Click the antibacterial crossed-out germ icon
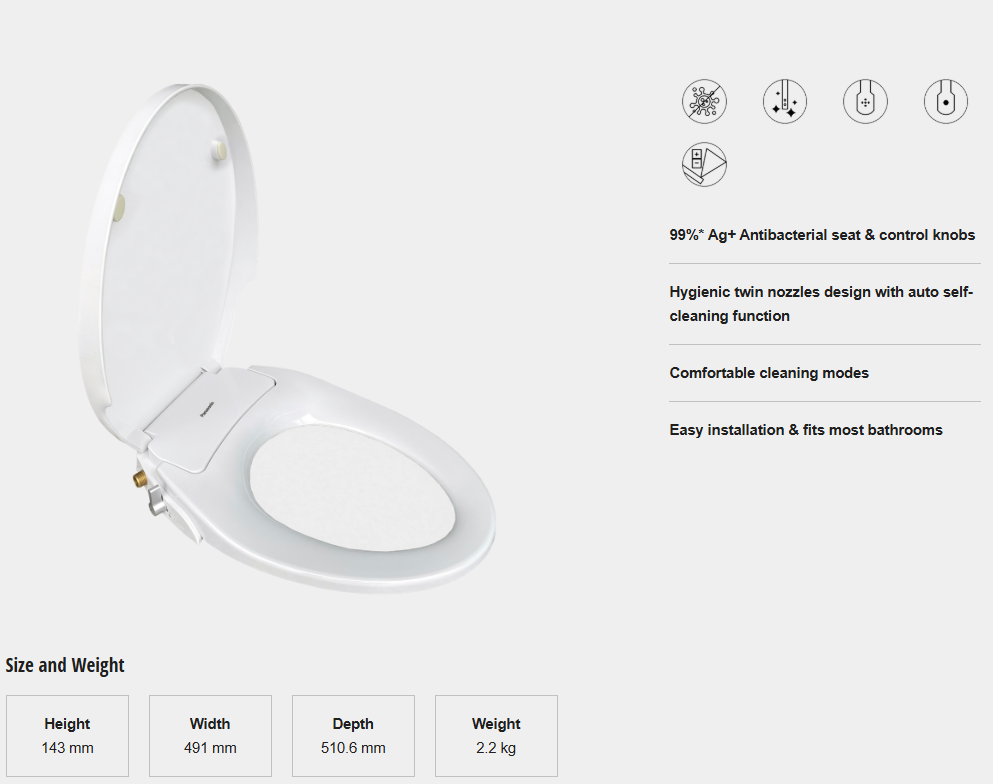 [x=704, y=101]
